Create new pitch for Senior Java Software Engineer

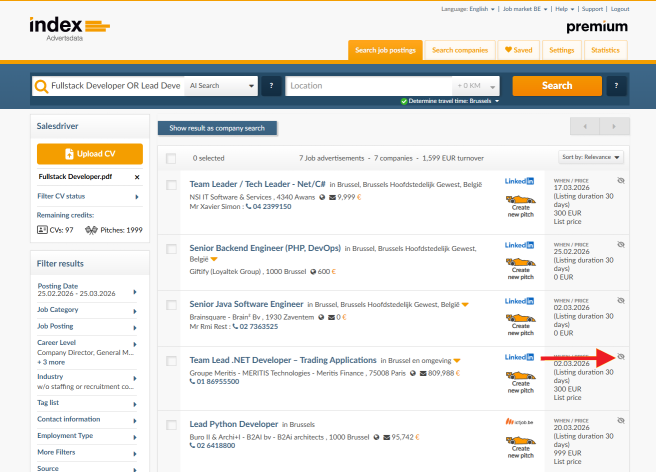520,325
